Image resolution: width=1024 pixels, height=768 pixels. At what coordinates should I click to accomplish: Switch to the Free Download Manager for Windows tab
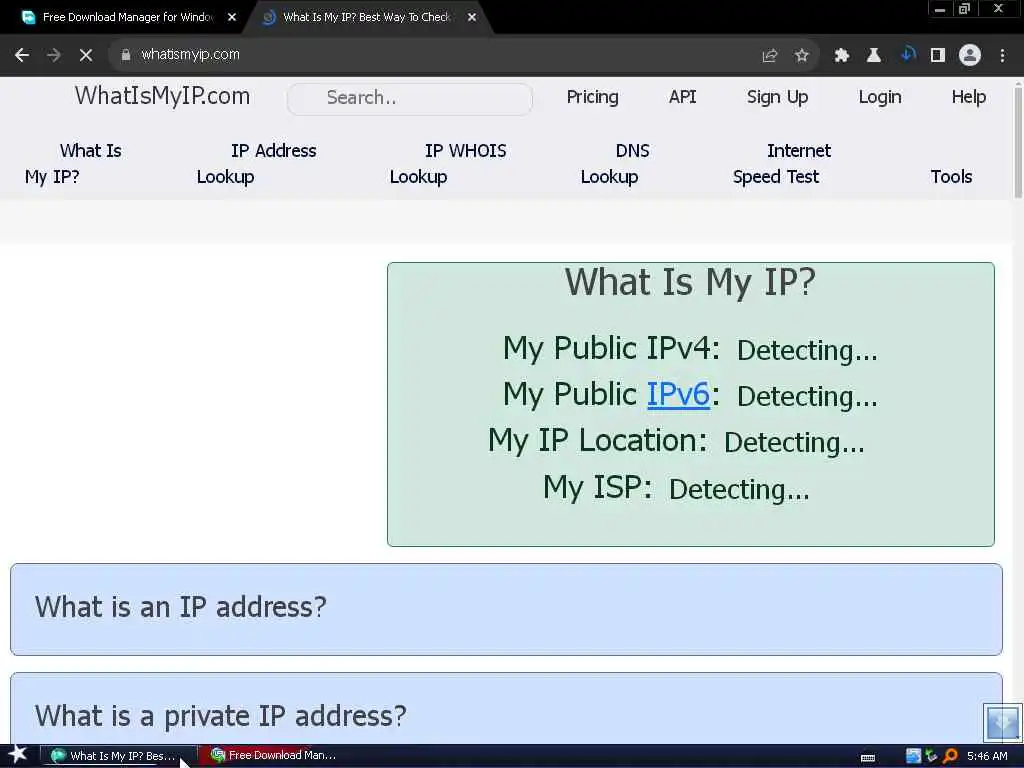tap(127, 18)
